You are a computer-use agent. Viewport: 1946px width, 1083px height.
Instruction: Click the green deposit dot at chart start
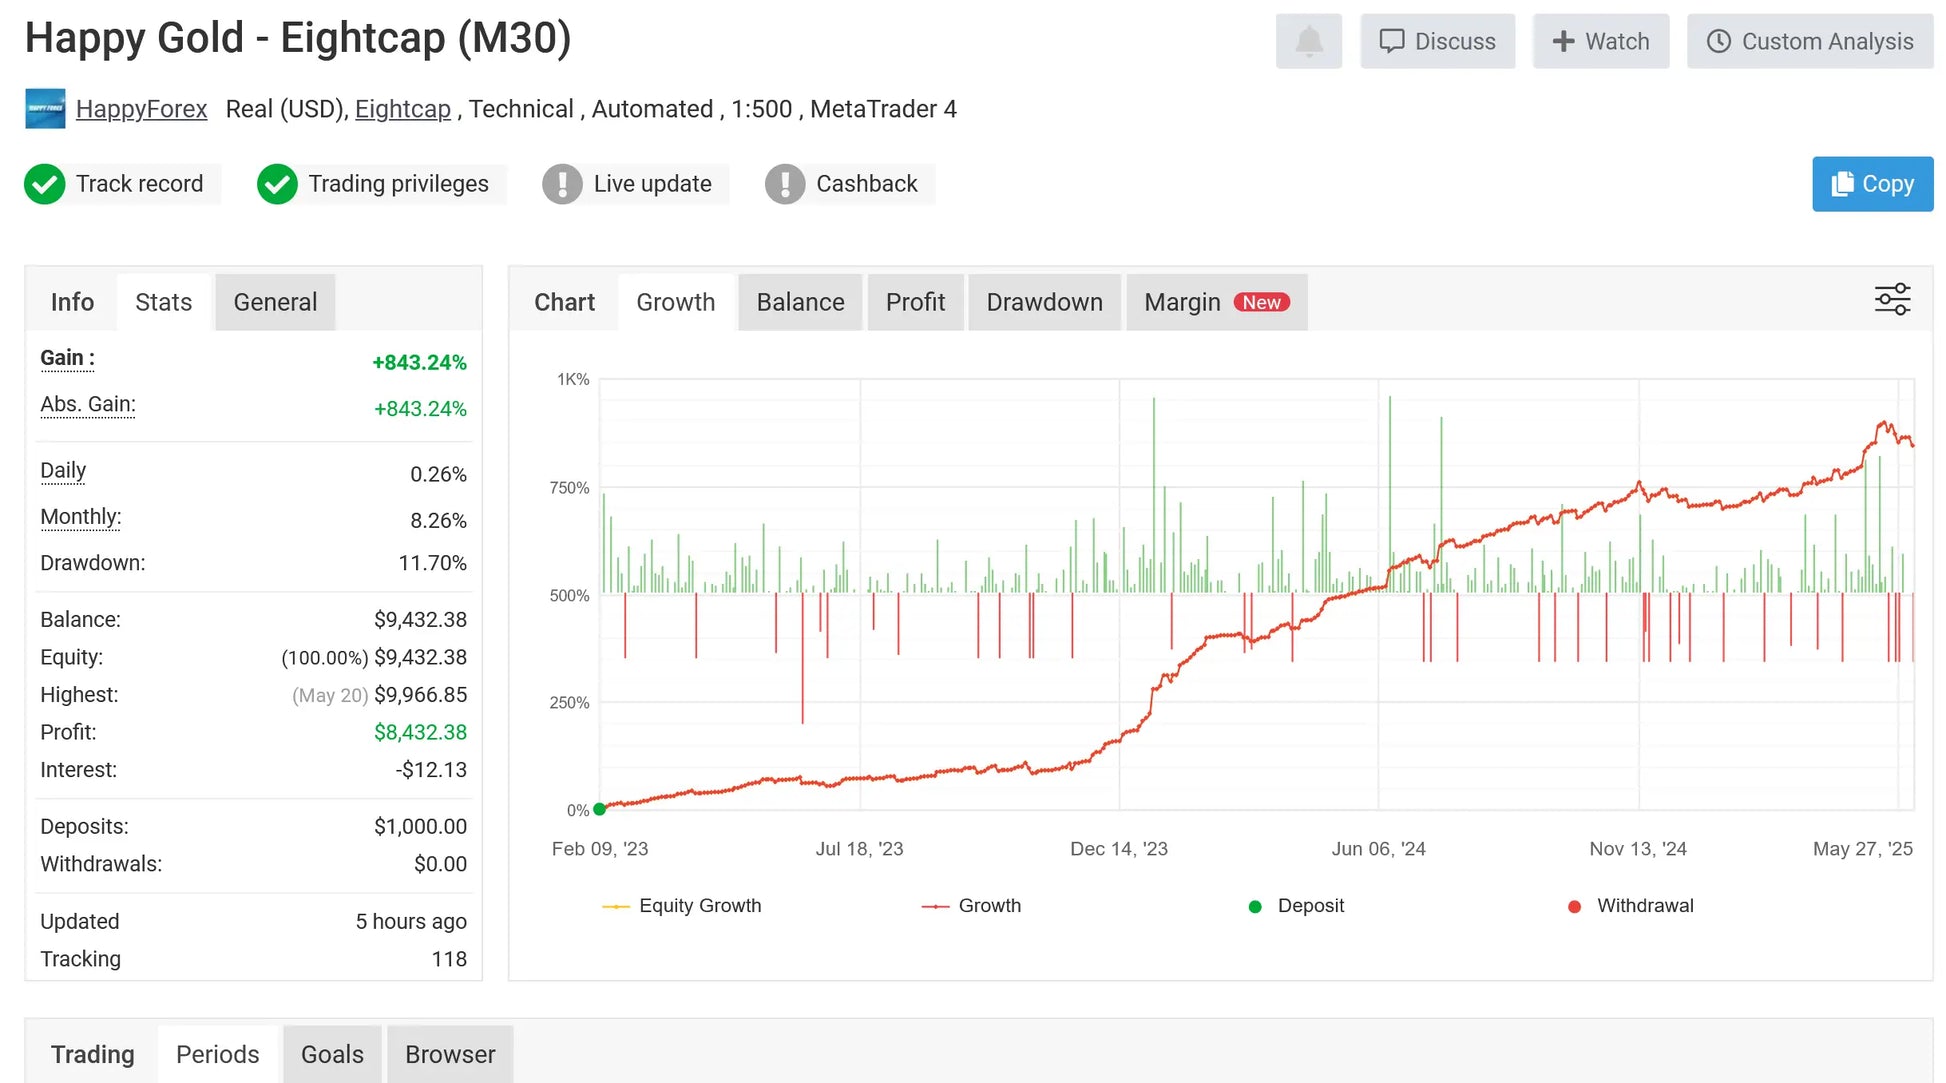(x=600, y=809)
